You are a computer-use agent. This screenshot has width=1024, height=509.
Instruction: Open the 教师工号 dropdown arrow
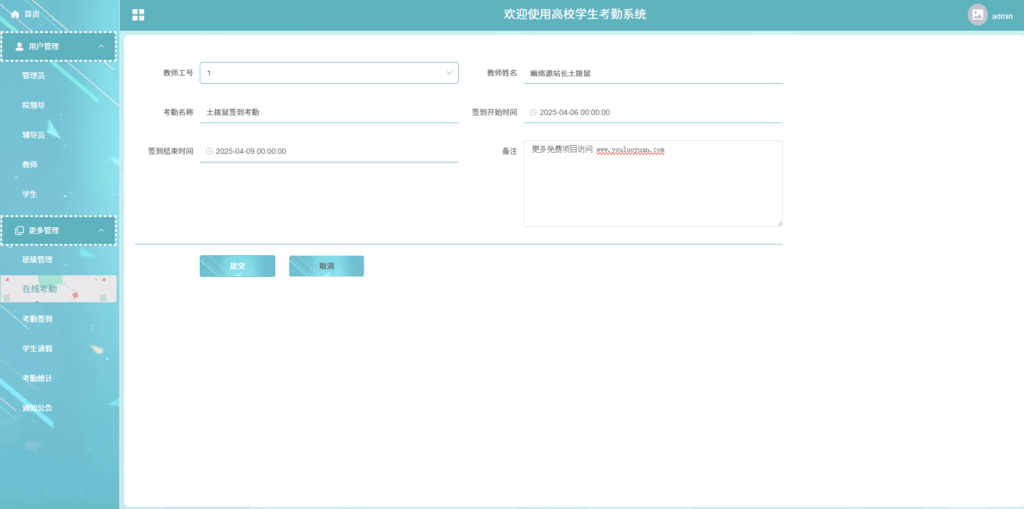449,73
